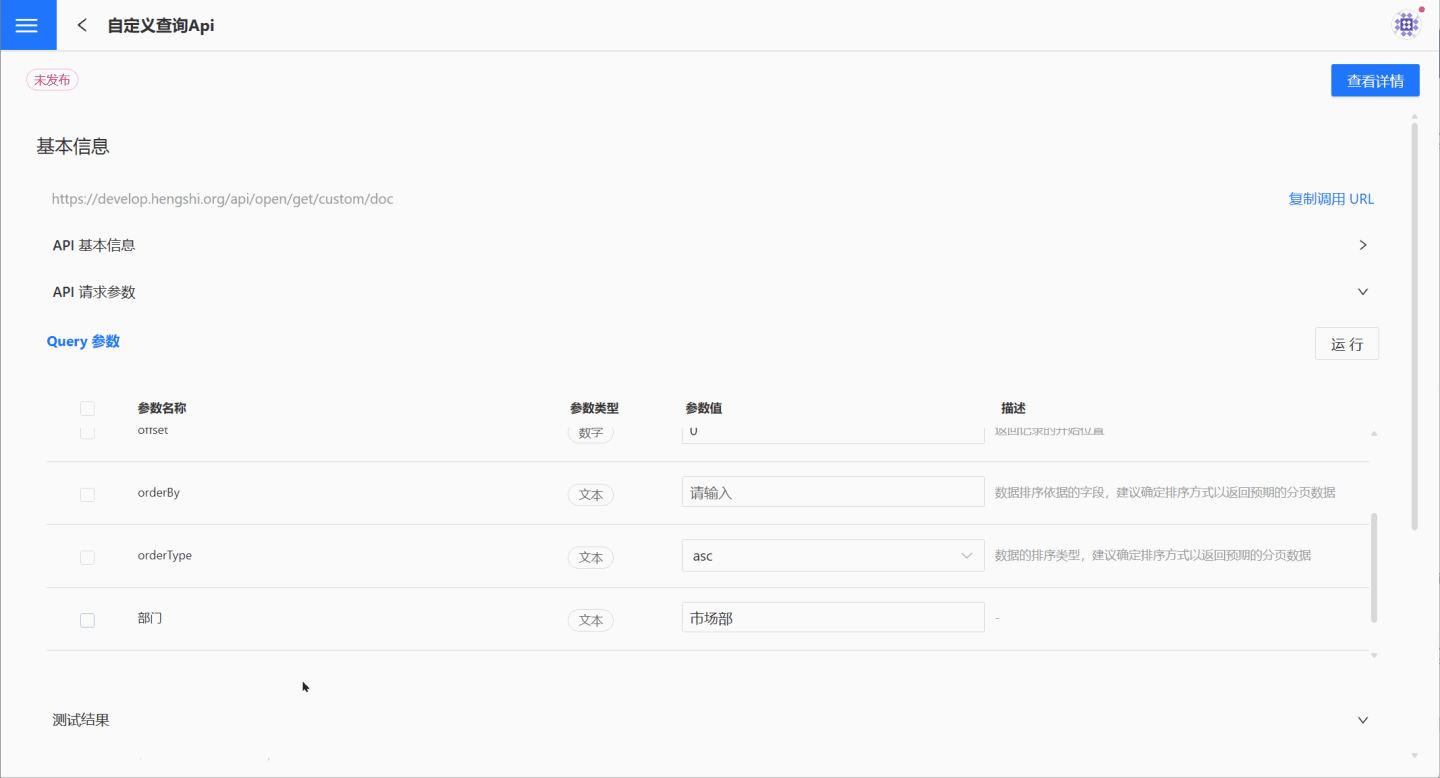Image resolution: width=1440 pixels, height=778 pixels.
Task: Click the 查看详情 button
Action: 1374,81
